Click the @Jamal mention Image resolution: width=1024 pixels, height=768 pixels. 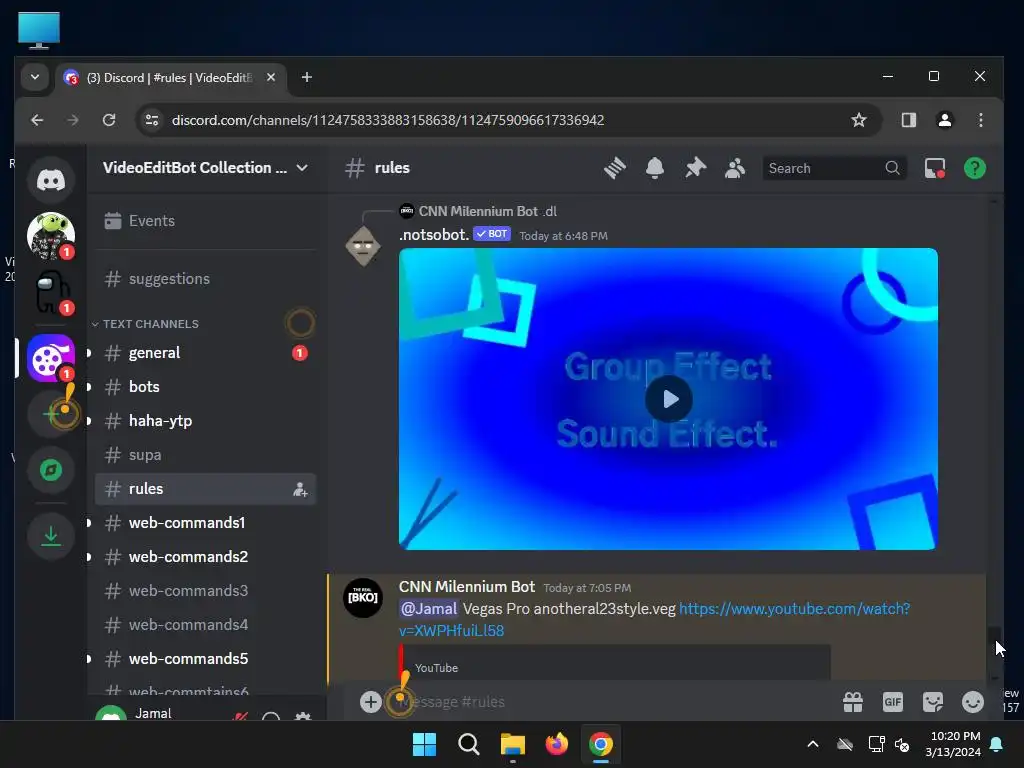coord(428,609)
